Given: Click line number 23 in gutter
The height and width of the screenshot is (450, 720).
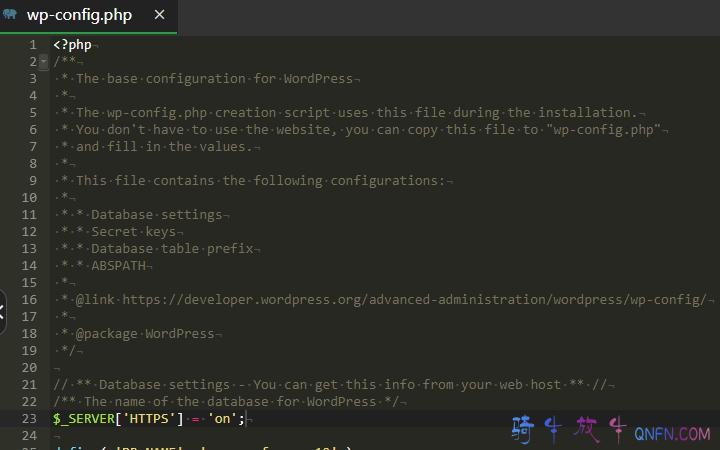Looking at the screenshot, I should [x=29, y=419].
